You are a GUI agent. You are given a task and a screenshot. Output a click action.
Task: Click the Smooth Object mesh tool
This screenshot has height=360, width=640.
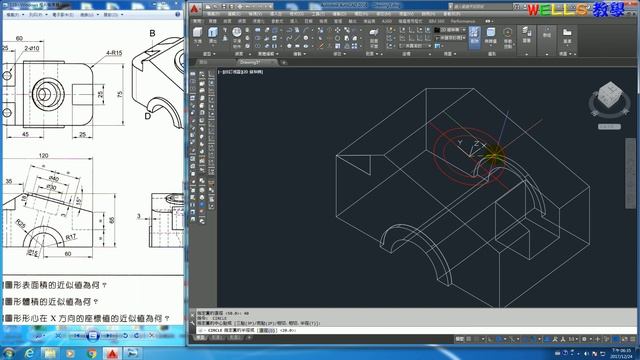point(237,37)
